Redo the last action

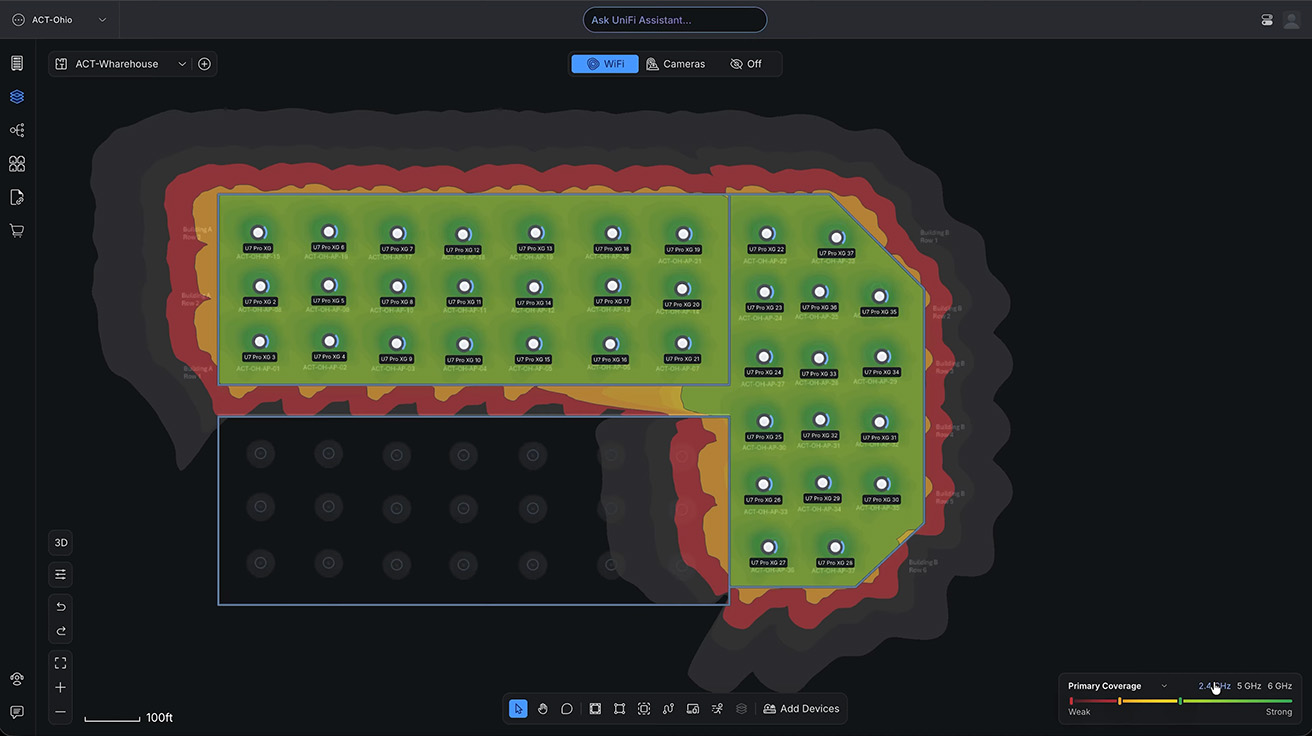click(x=61, y=631)
